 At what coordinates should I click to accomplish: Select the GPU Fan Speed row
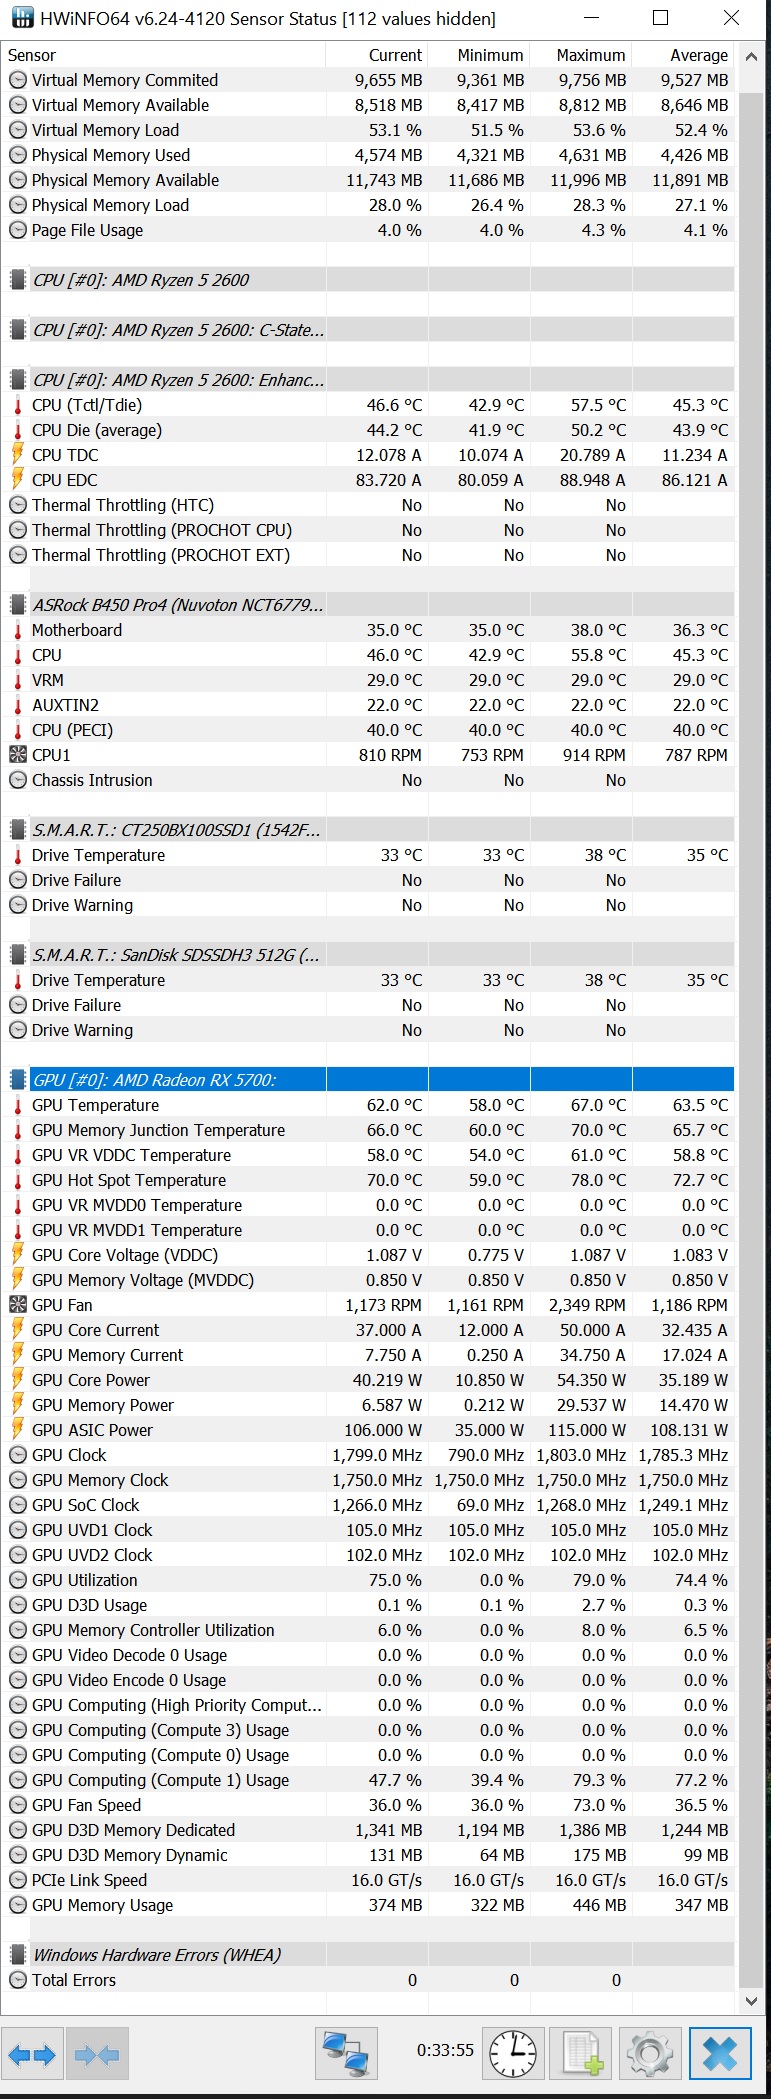pyautogui.click(x=368, y=1805)
